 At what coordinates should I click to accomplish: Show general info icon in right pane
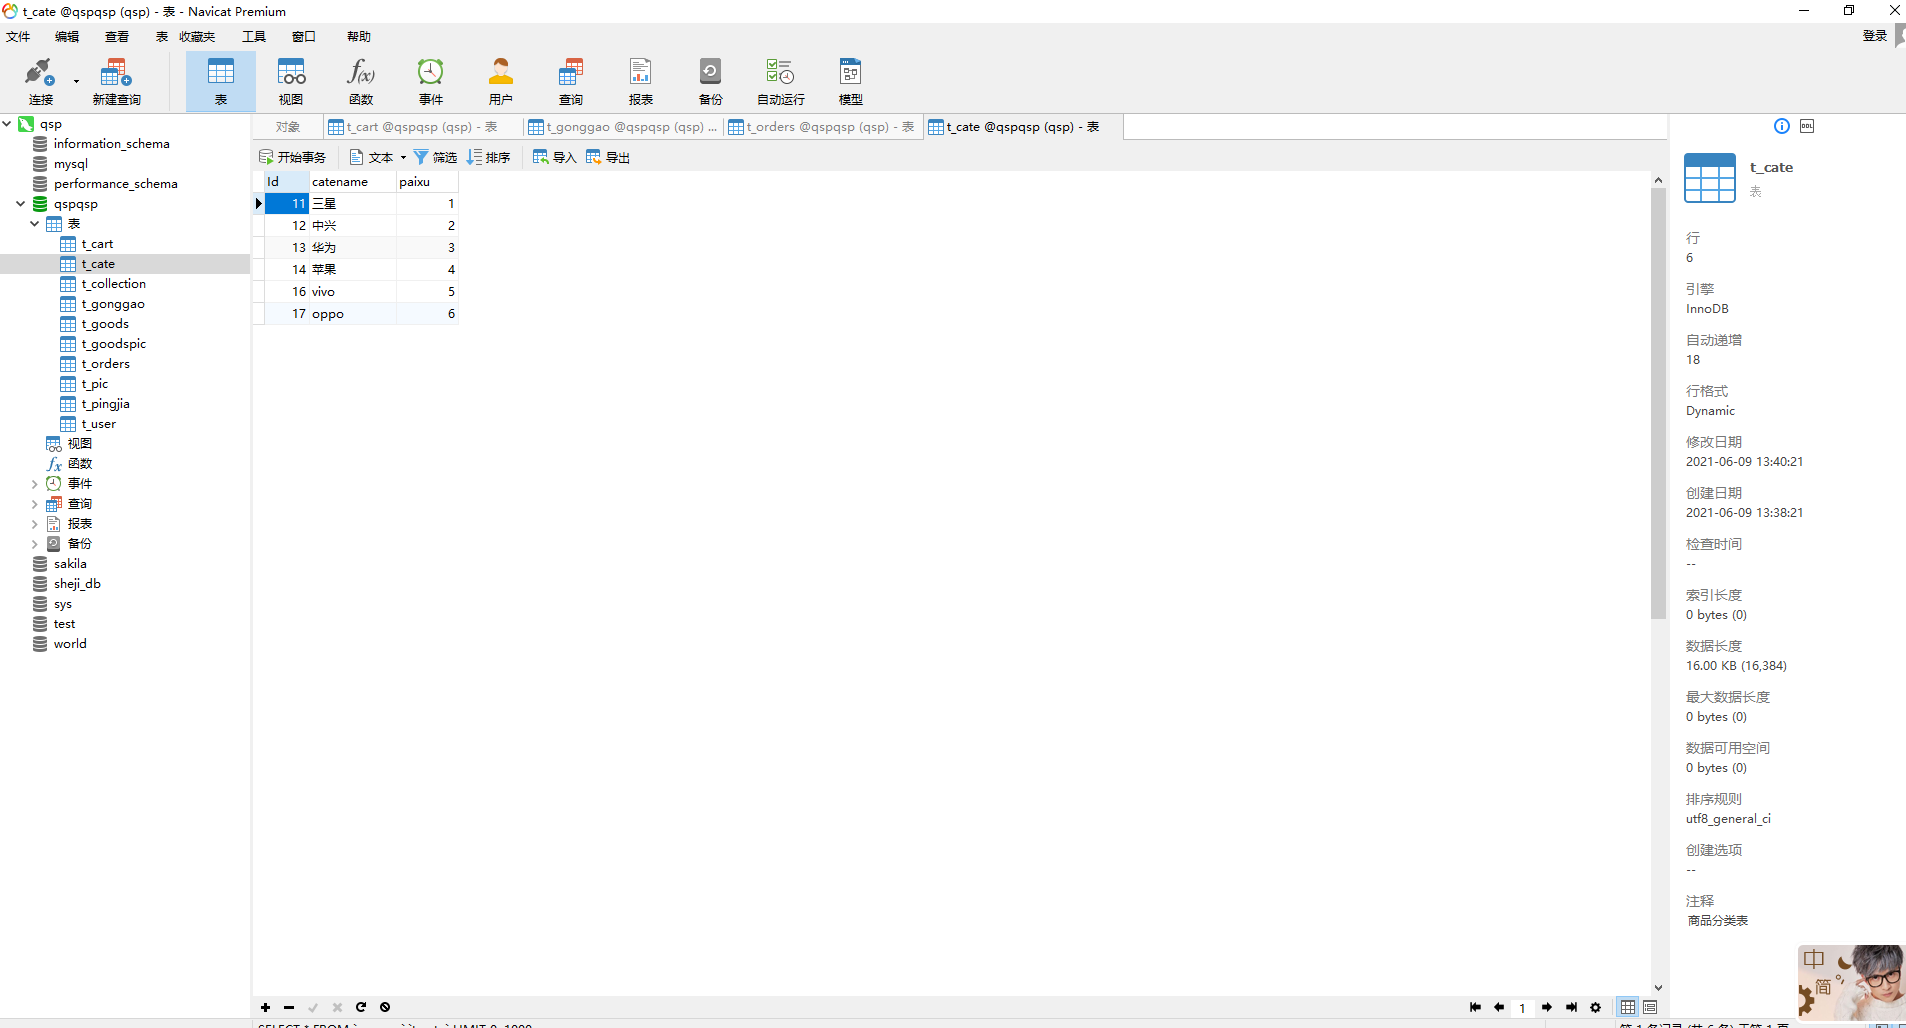1782,126
